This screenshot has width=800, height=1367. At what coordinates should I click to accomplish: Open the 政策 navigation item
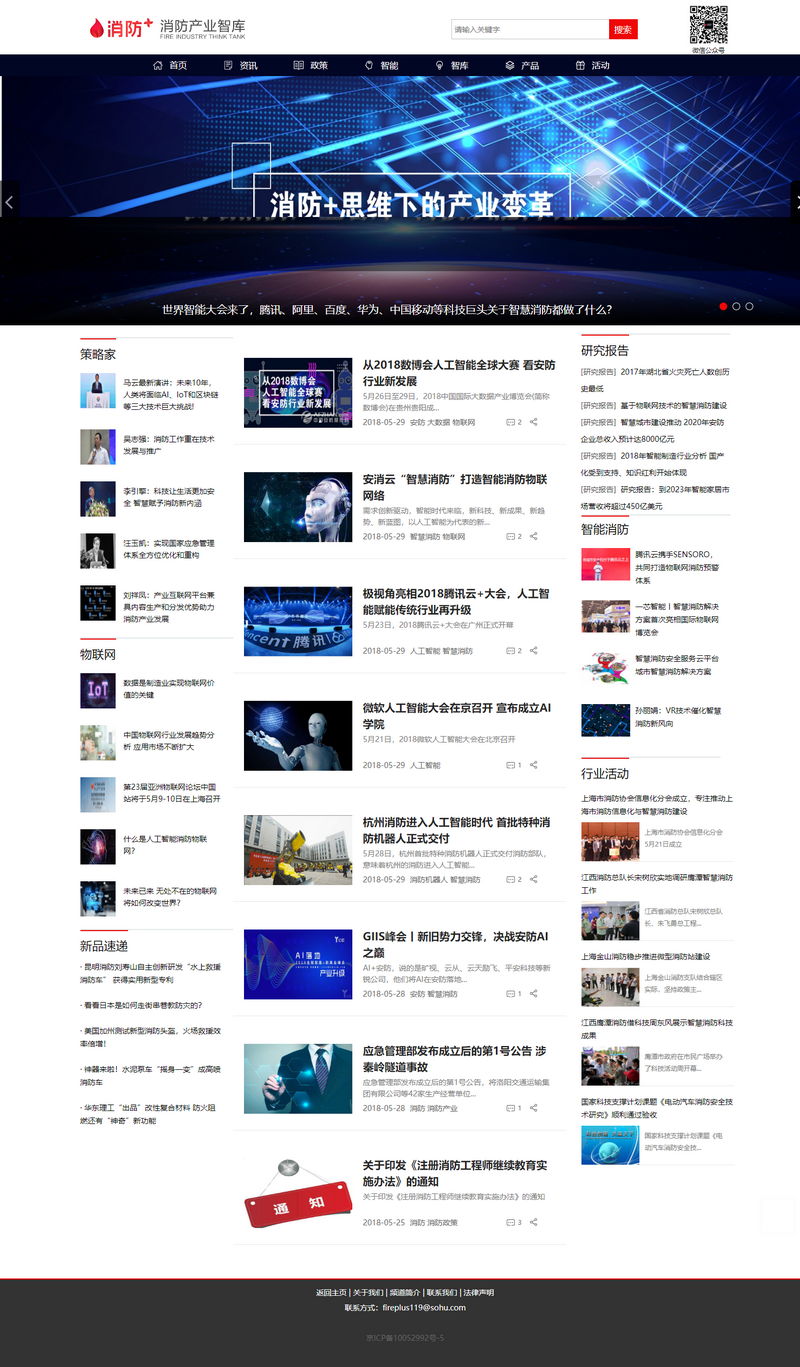[311, 66]
